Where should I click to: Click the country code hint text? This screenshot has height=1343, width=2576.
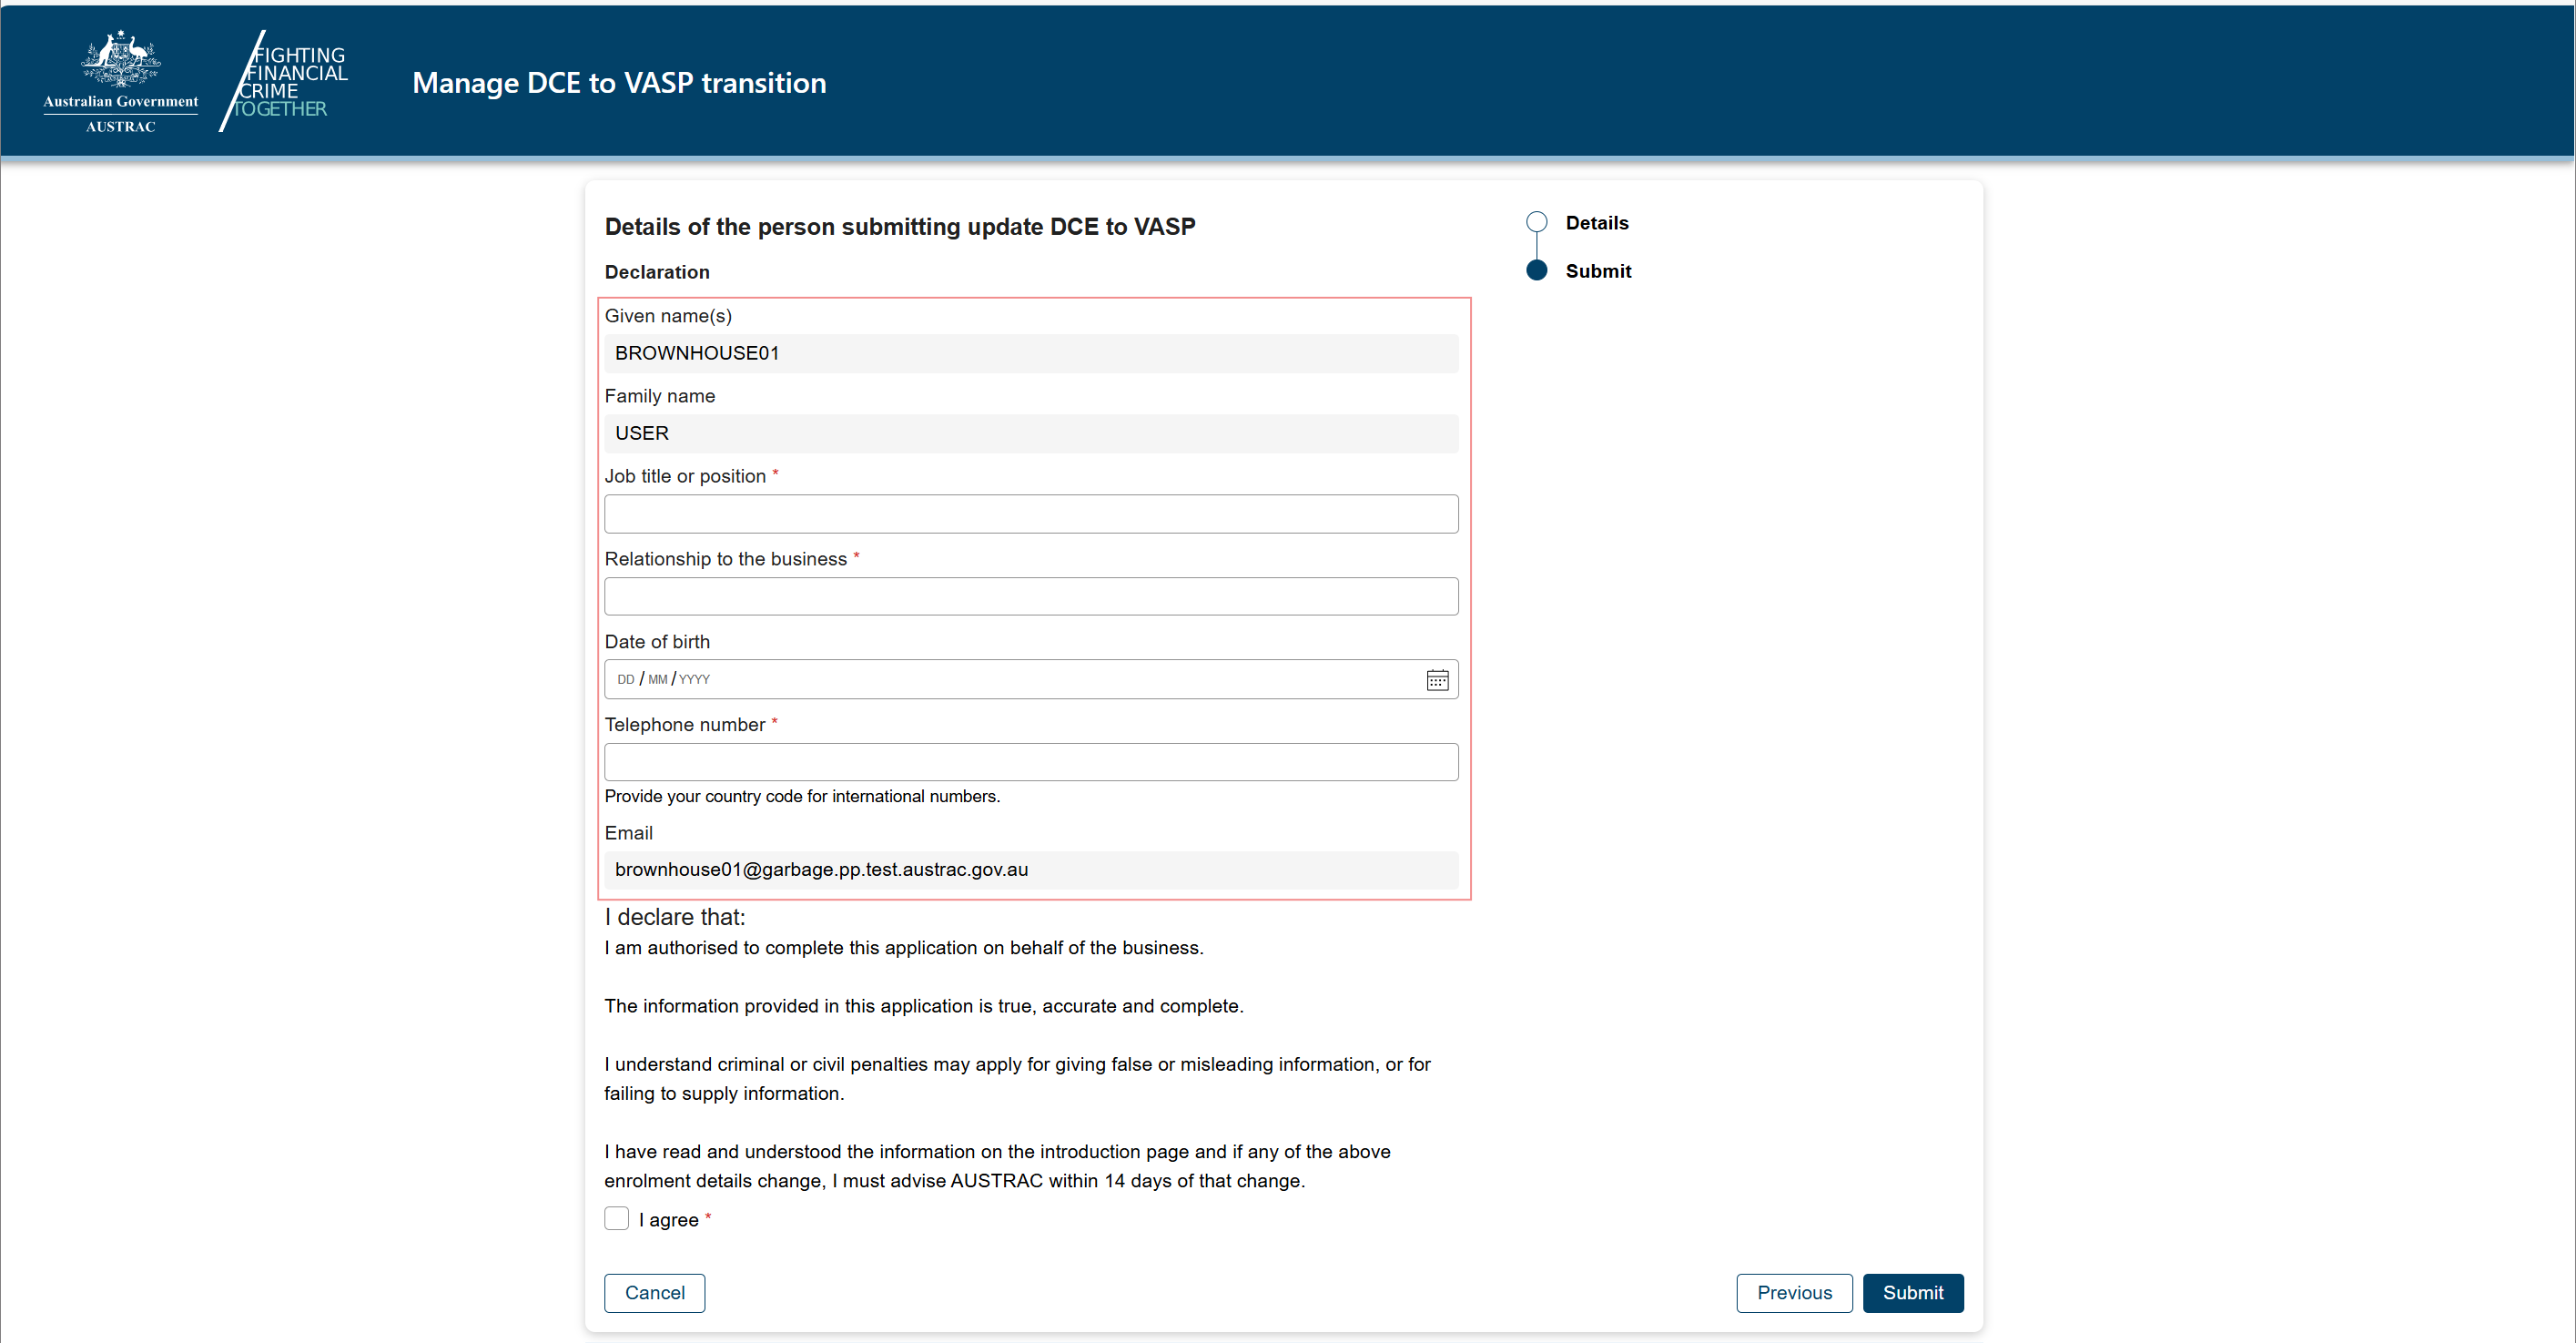click(x=802, y=796)
